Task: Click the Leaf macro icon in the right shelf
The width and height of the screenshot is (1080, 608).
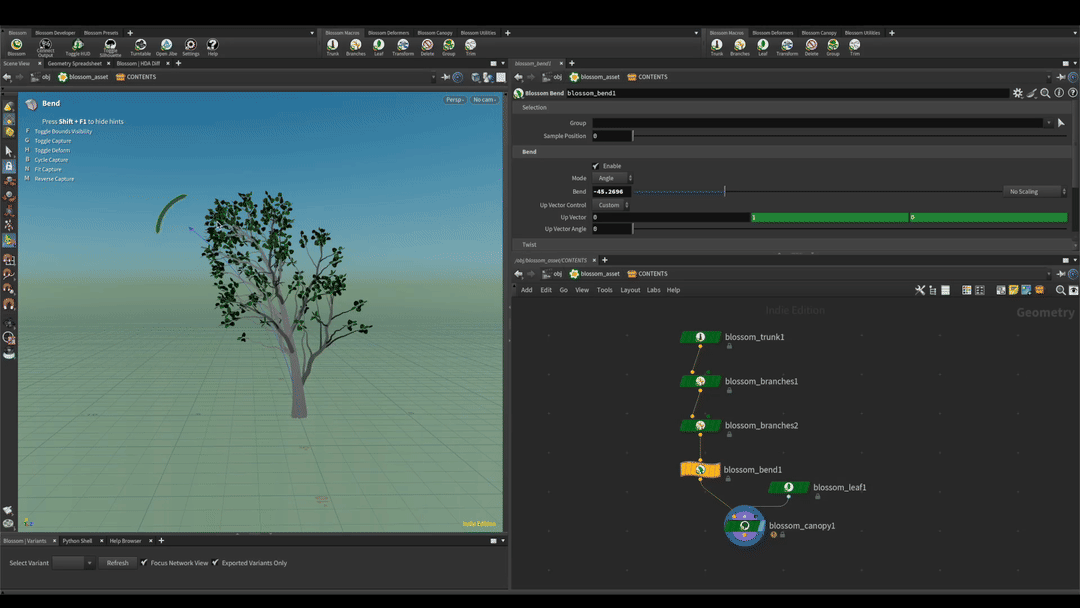Action: coord(762,46)
